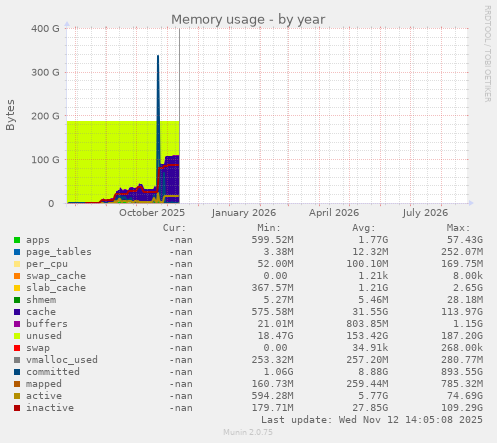Click the 'vmalloc_used' legend label

coord(62,360)
